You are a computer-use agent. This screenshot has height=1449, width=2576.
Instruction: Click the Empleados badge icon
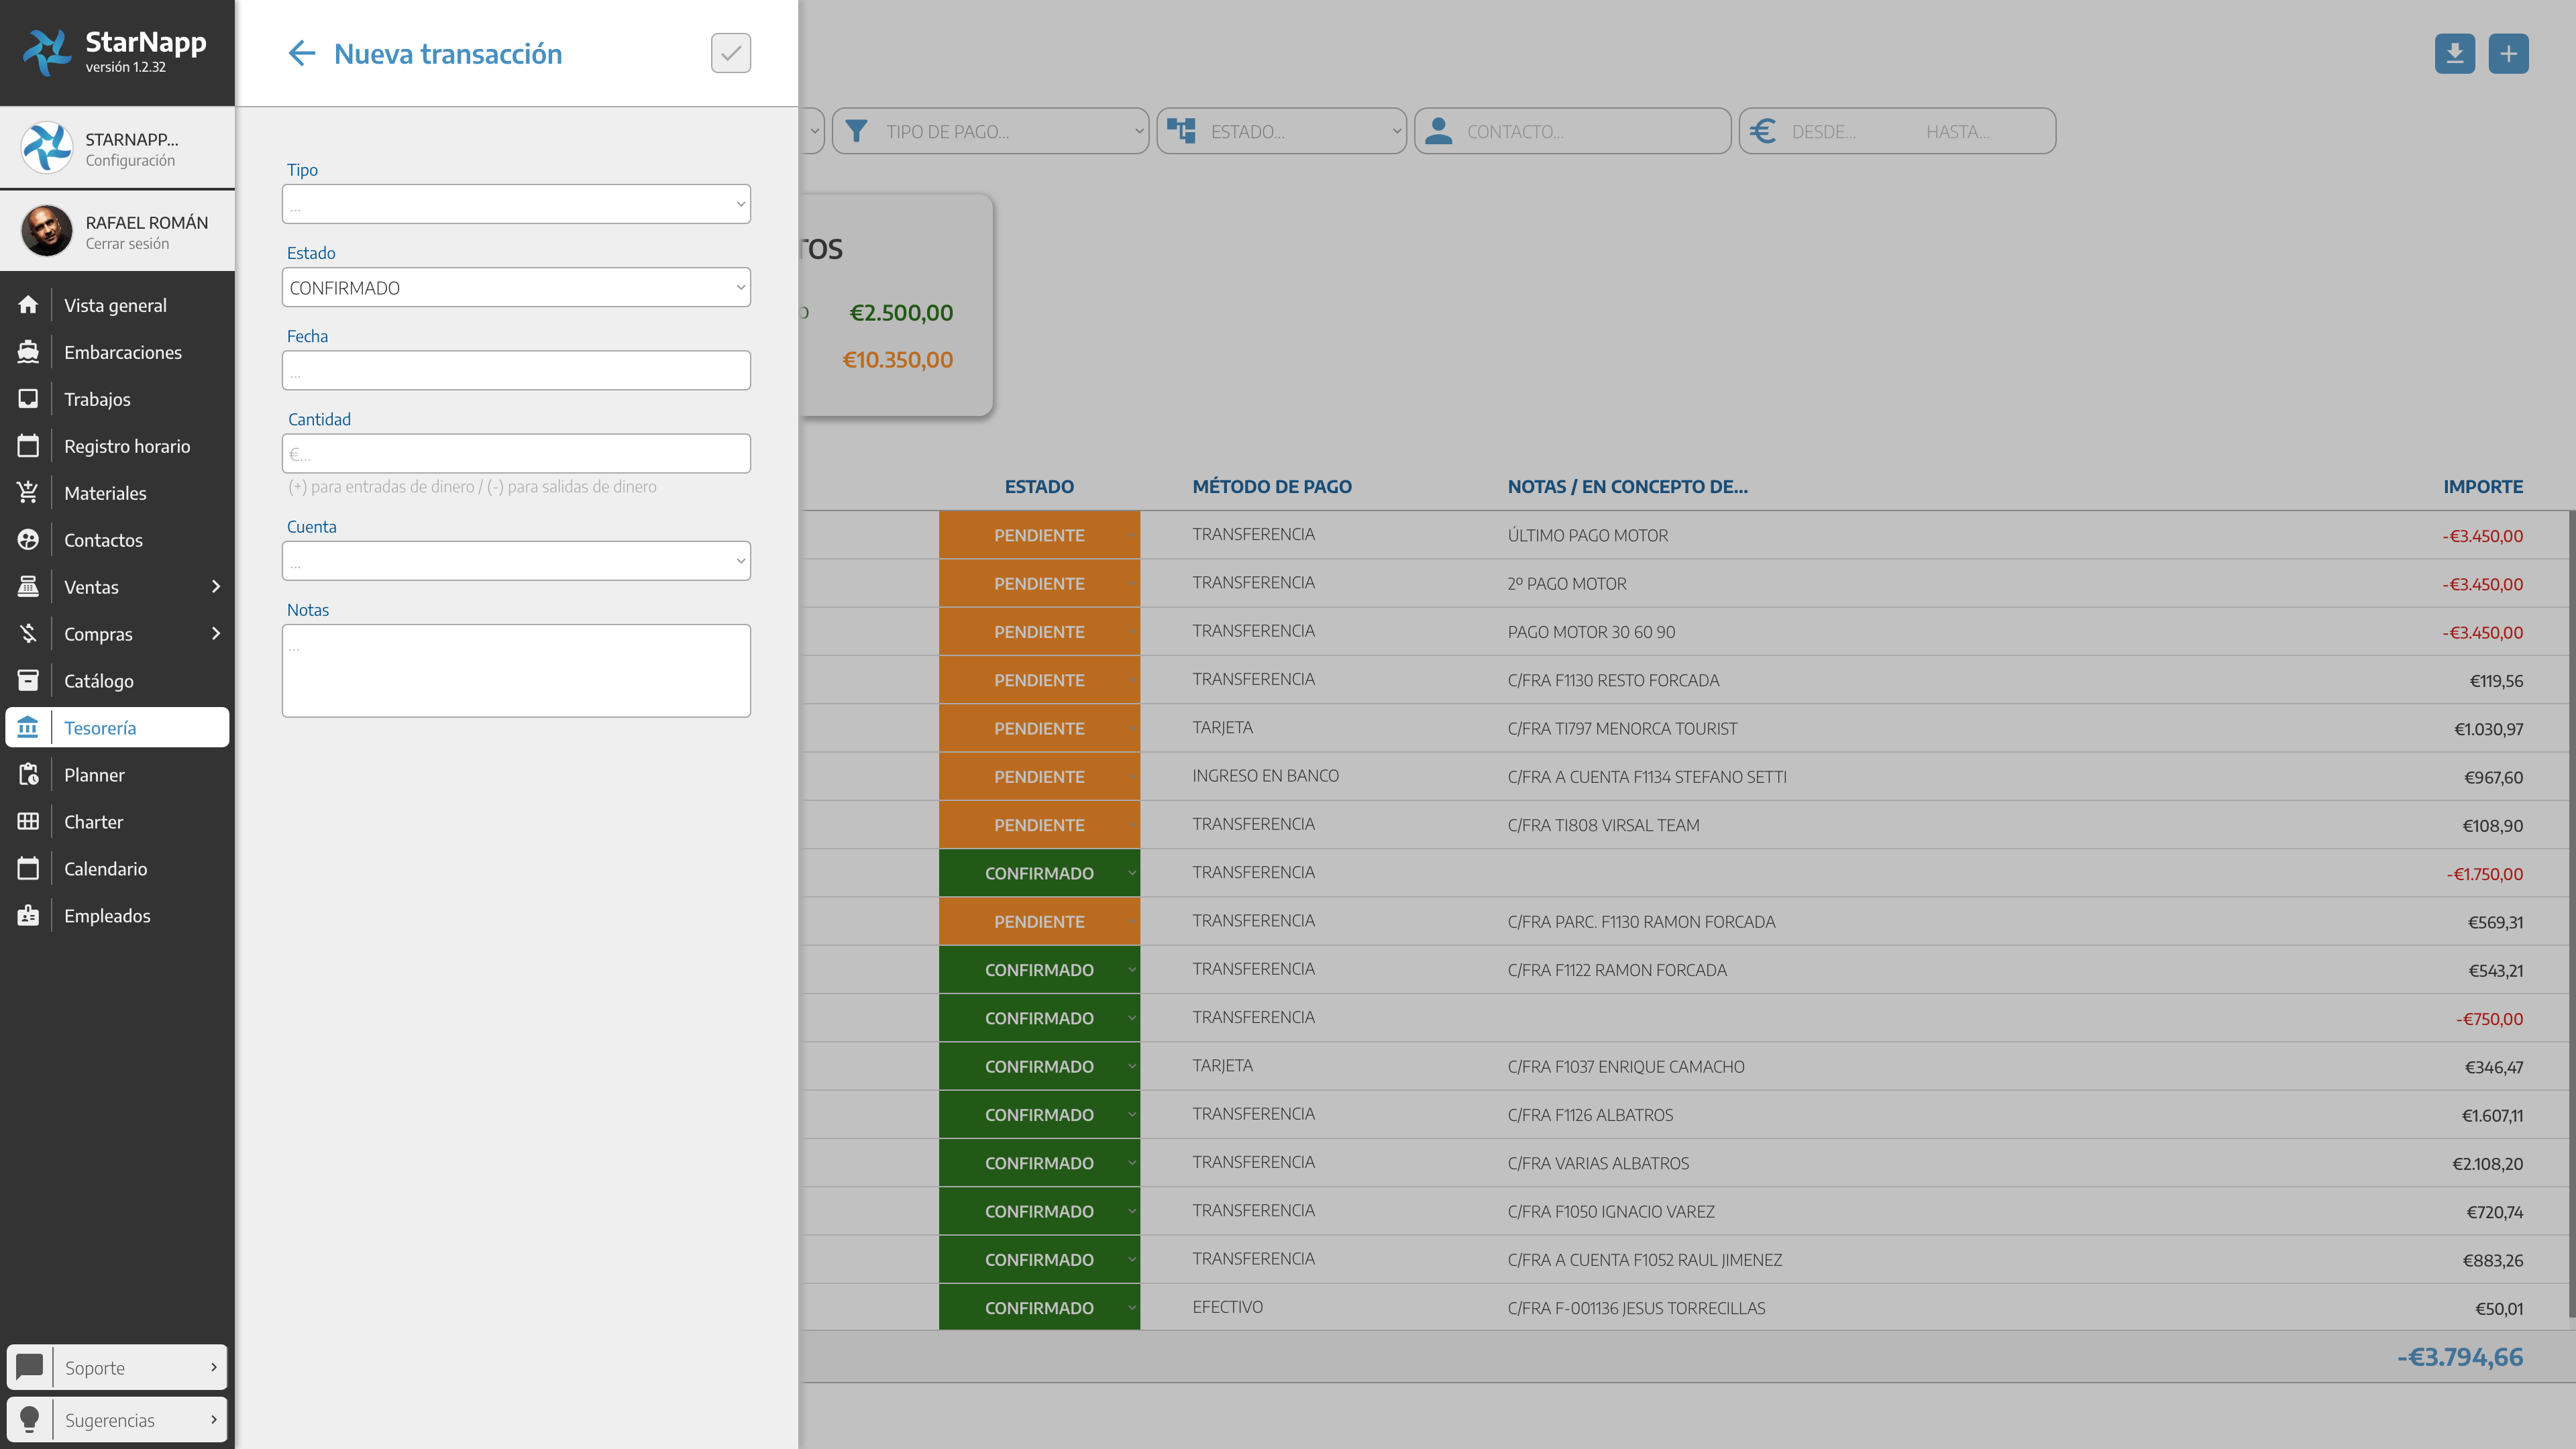click(x=28, y=916)
